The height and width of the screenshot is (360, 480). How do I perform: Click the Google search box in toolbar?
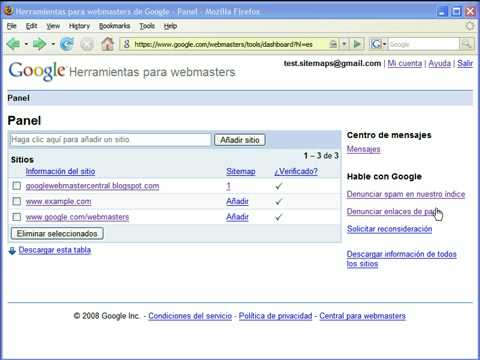[x=423, y=44]
